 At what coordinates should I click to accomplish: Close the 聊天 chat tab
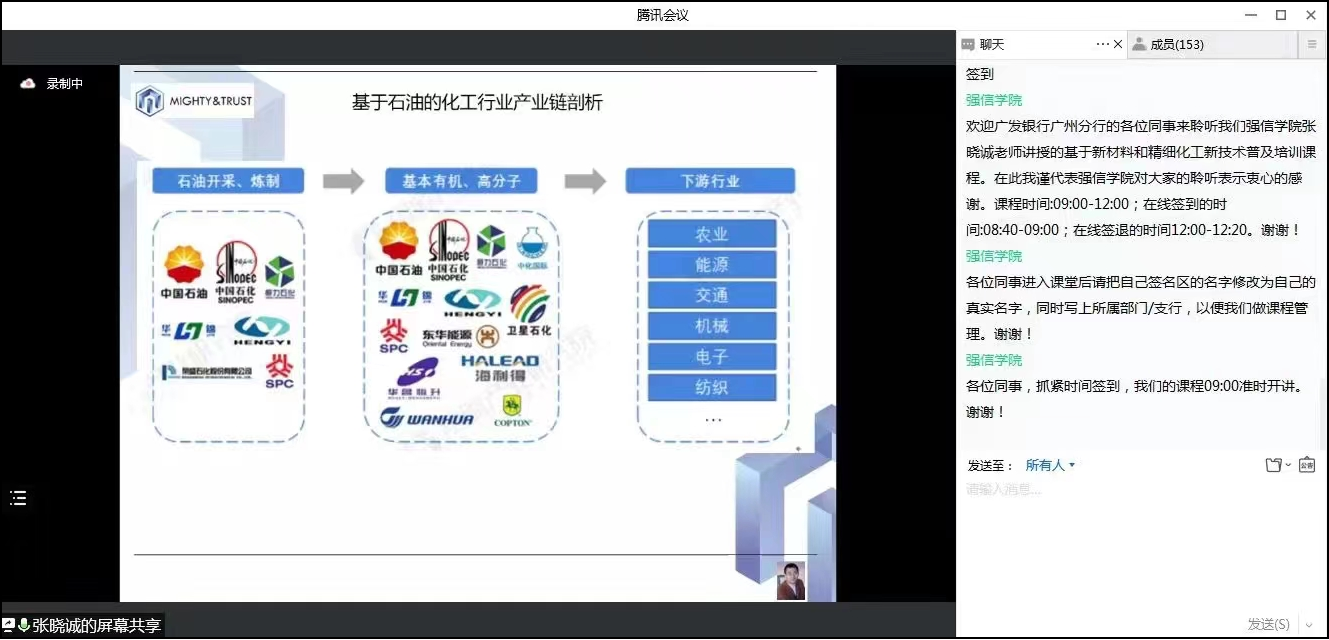(1118, 45)
